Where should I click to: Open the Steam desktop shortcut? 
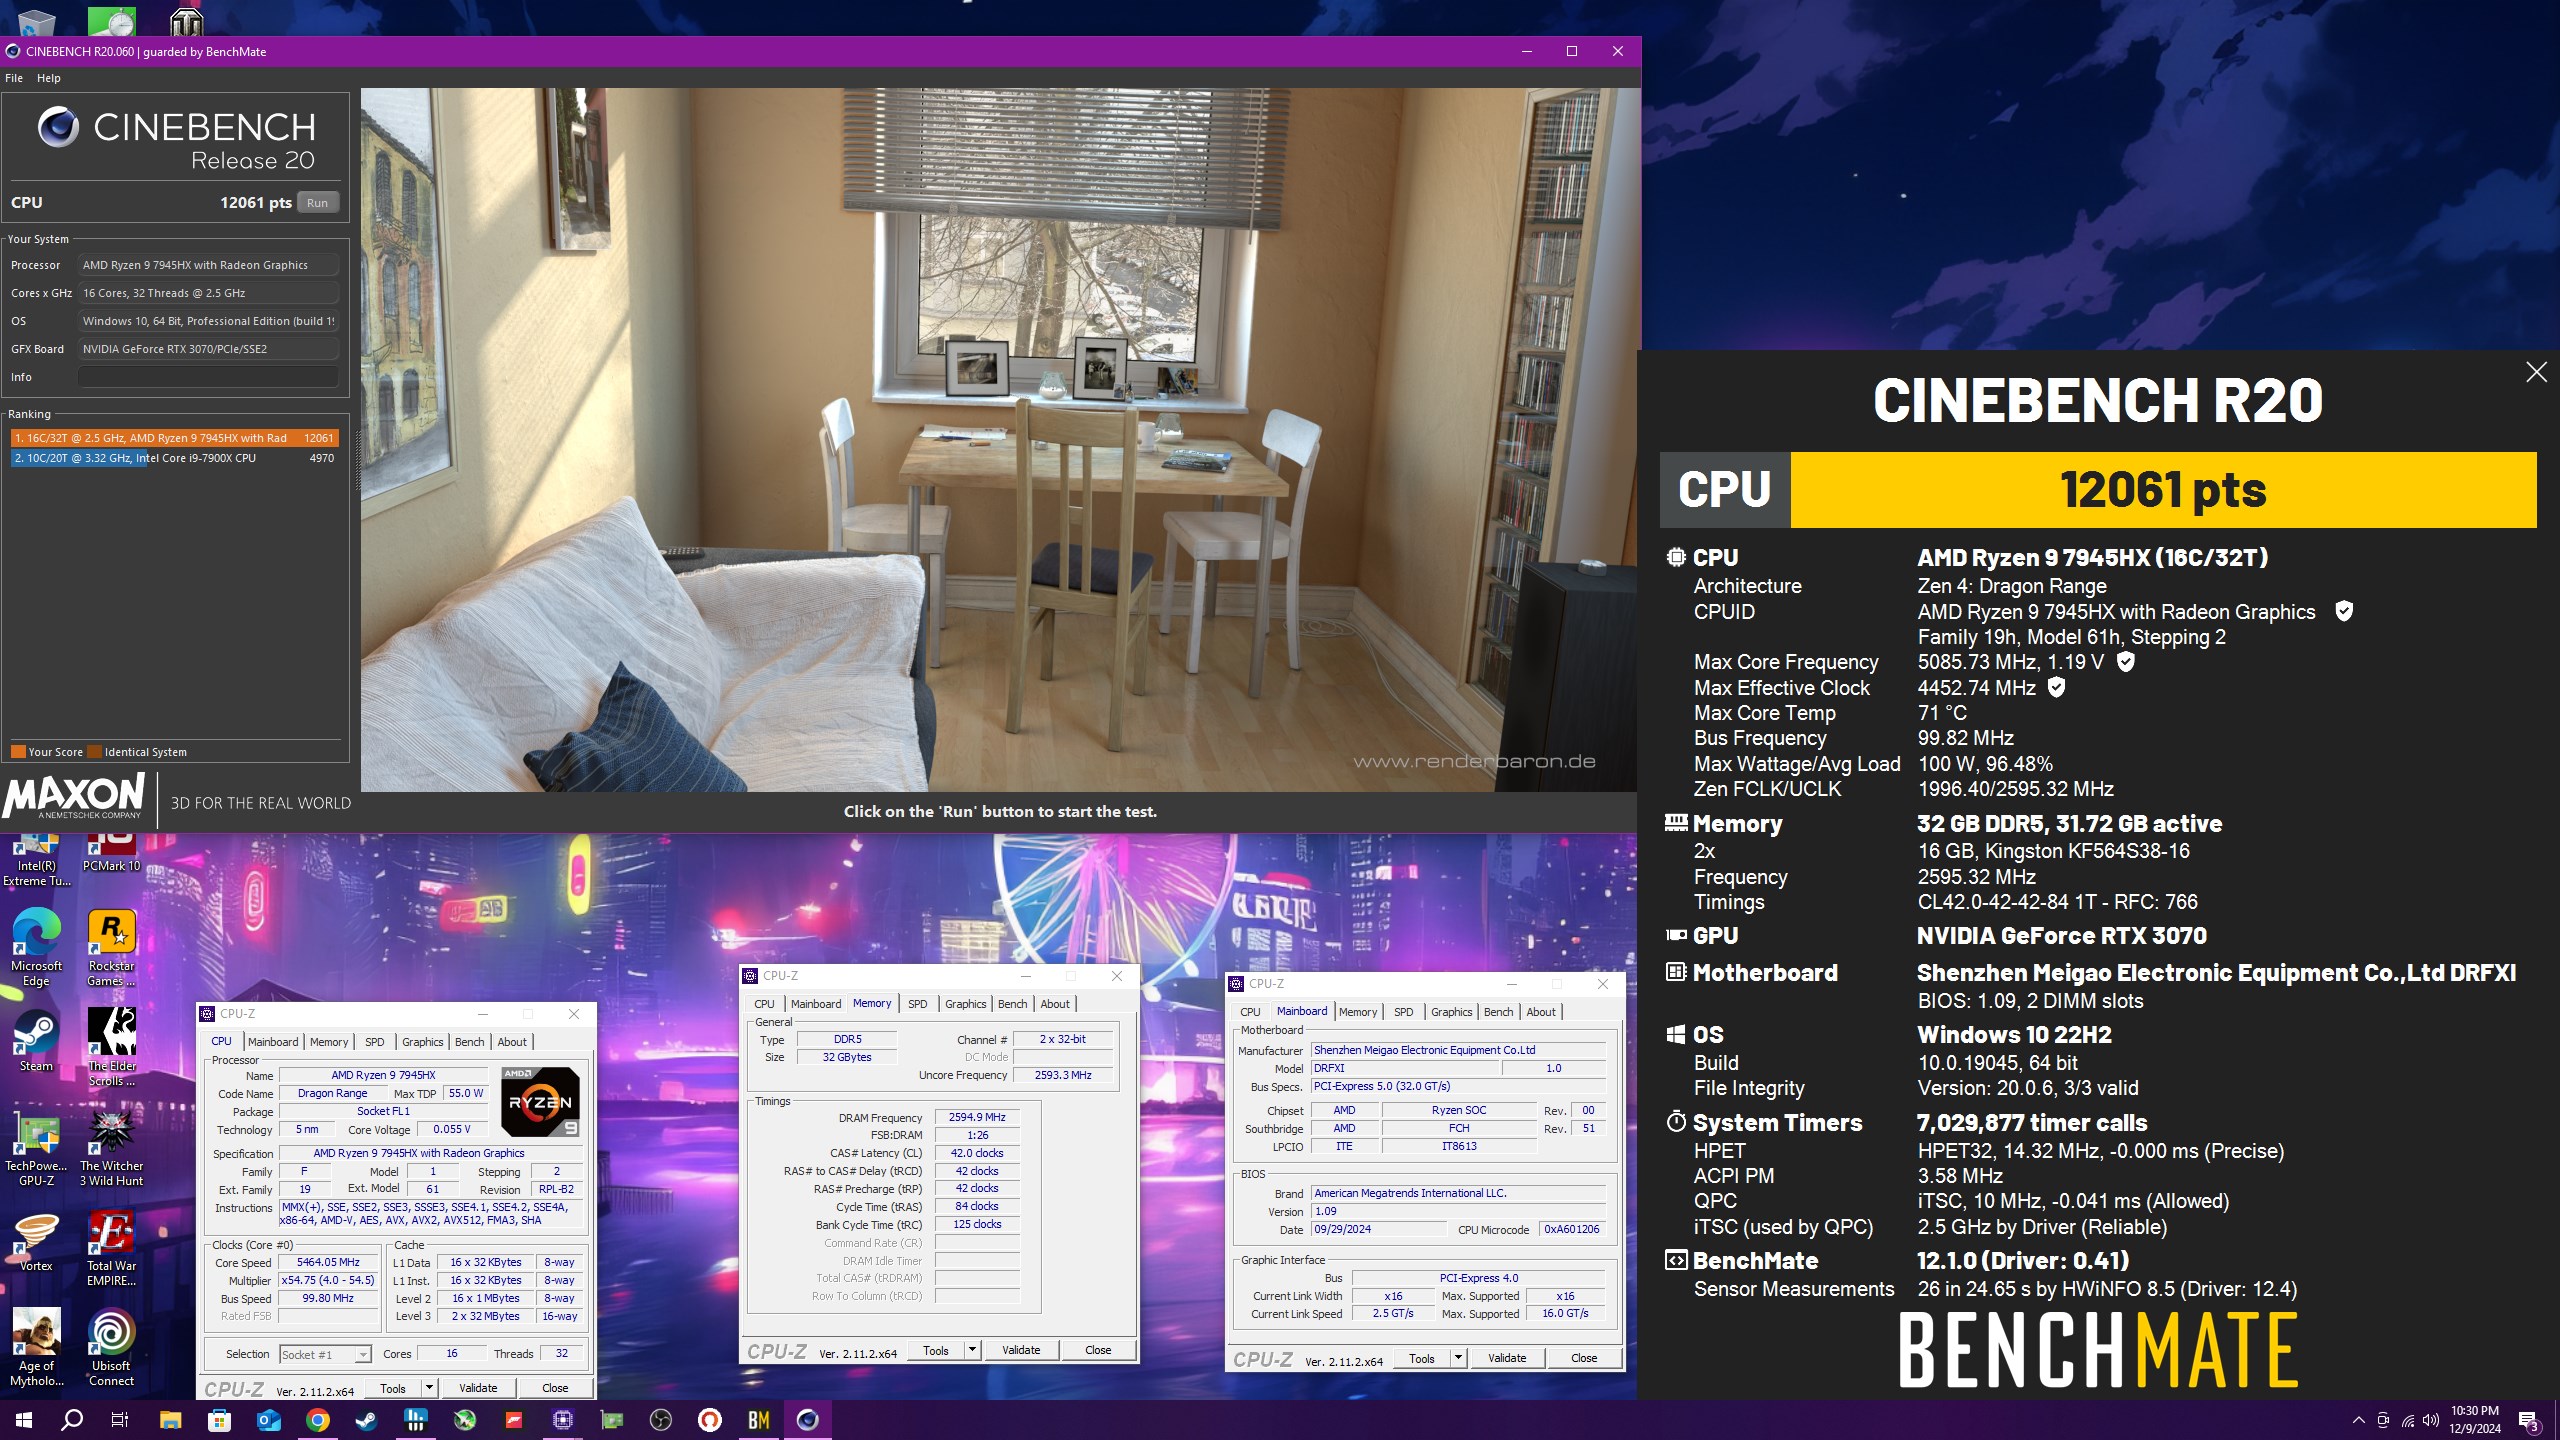tap(36, 1041)
